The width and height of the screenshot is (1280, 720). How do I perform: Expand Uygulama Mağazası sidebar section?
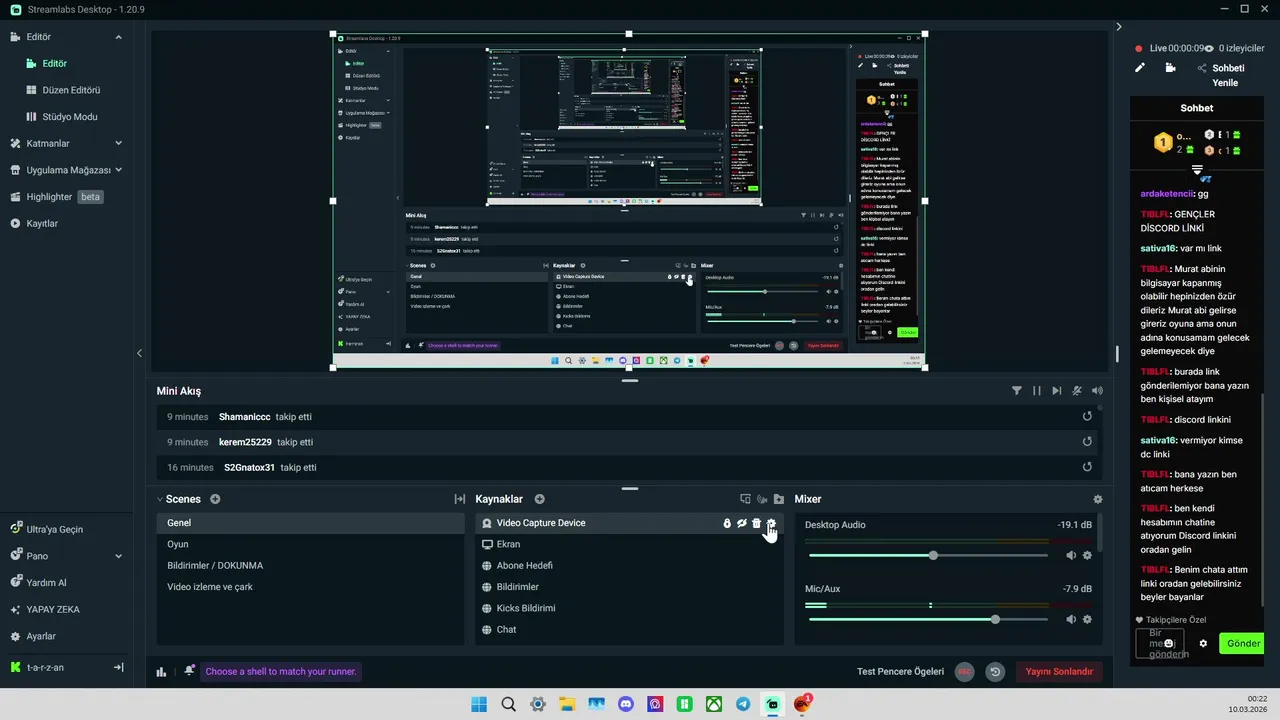pos(118,170)
